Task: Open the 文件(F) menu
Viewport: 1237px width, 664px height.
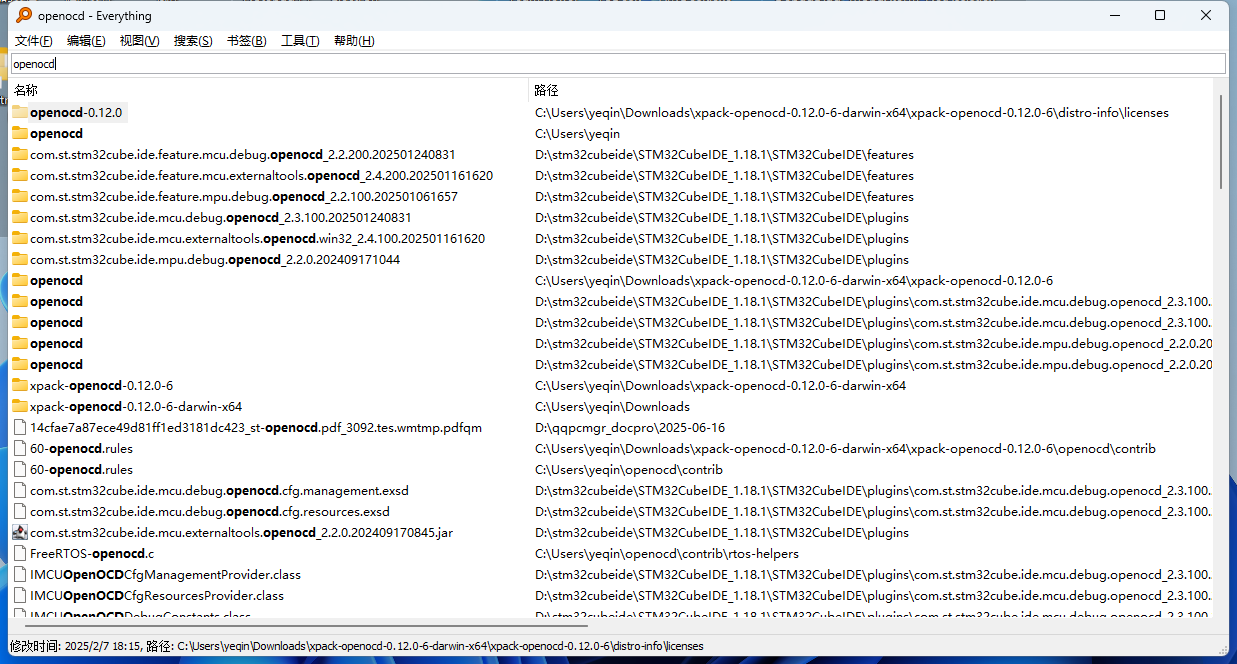Action: click(34, 41)
